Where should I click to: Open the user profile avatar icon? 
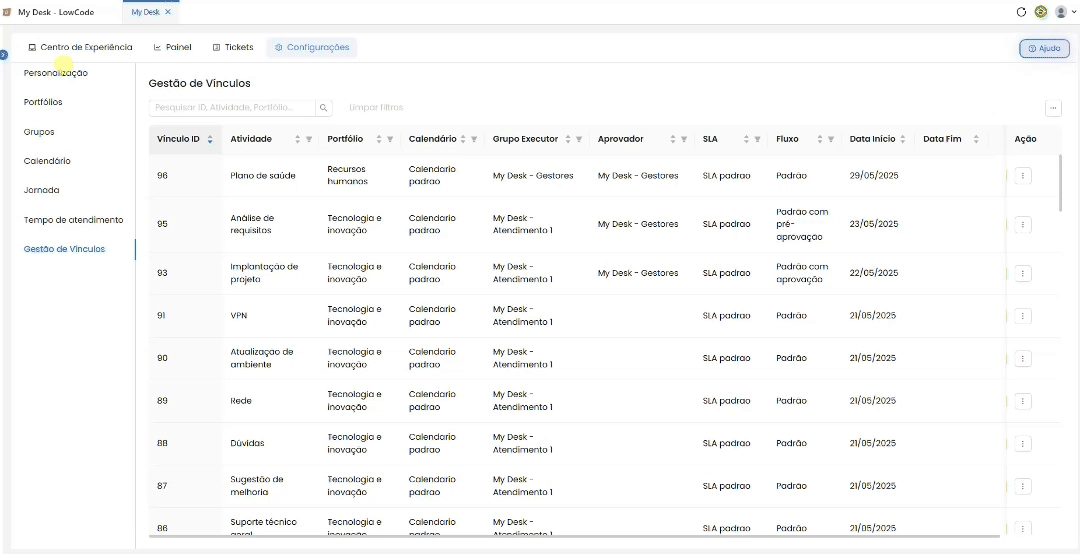coord(1061,12)
